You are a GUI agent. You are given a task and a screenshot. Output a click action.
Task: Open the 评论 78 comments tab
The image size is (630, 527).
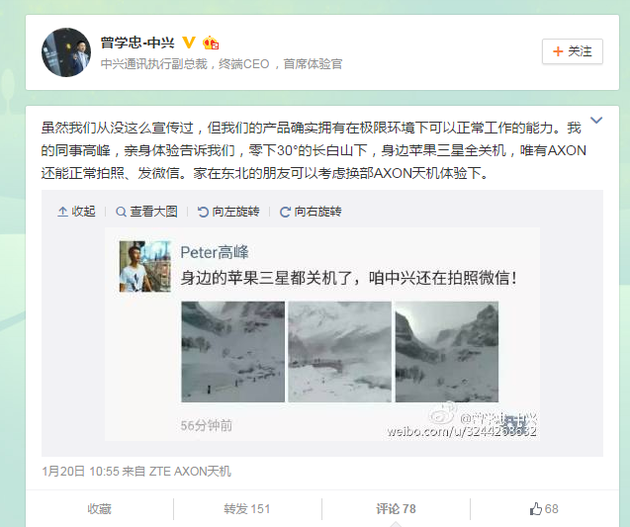tap(396, 509)
